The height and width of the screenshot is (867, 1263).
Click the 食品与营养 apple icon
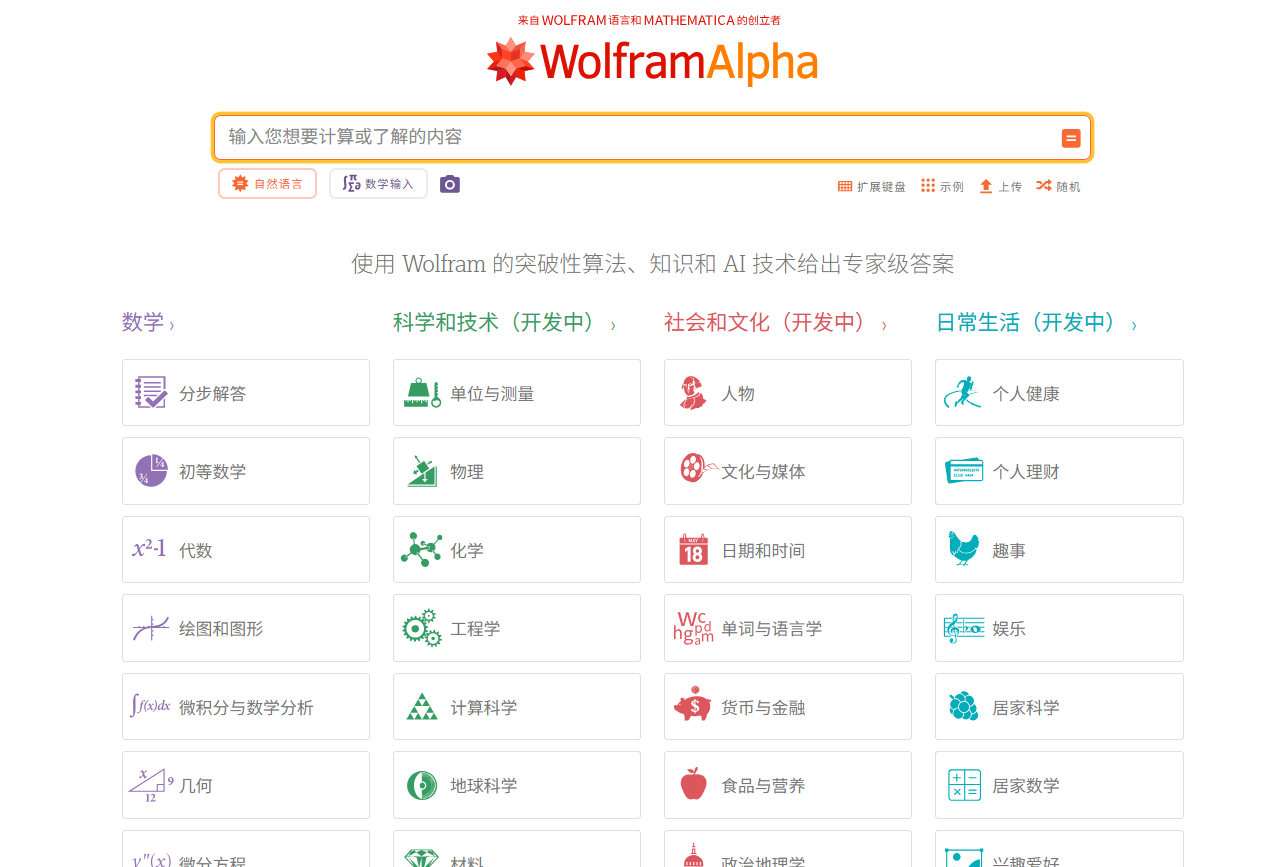pos(693,784)
